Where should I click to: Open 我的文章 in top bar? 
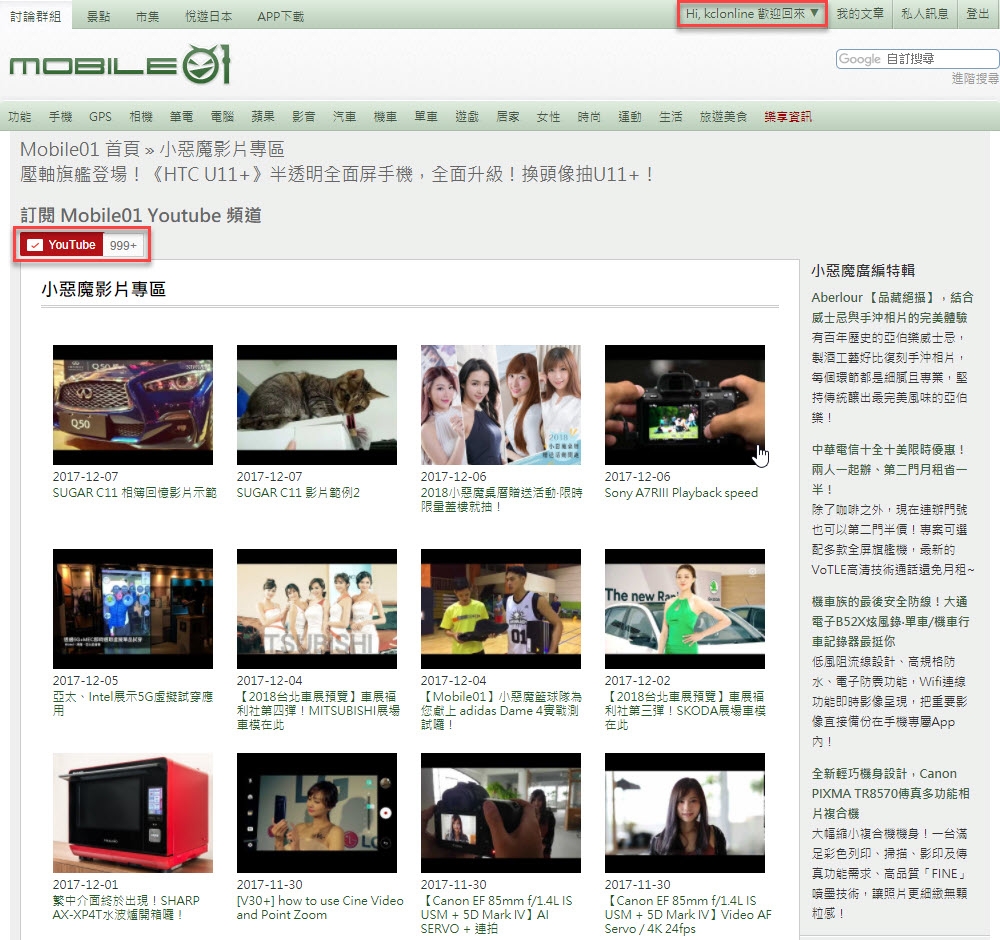(x=860, y=13)
